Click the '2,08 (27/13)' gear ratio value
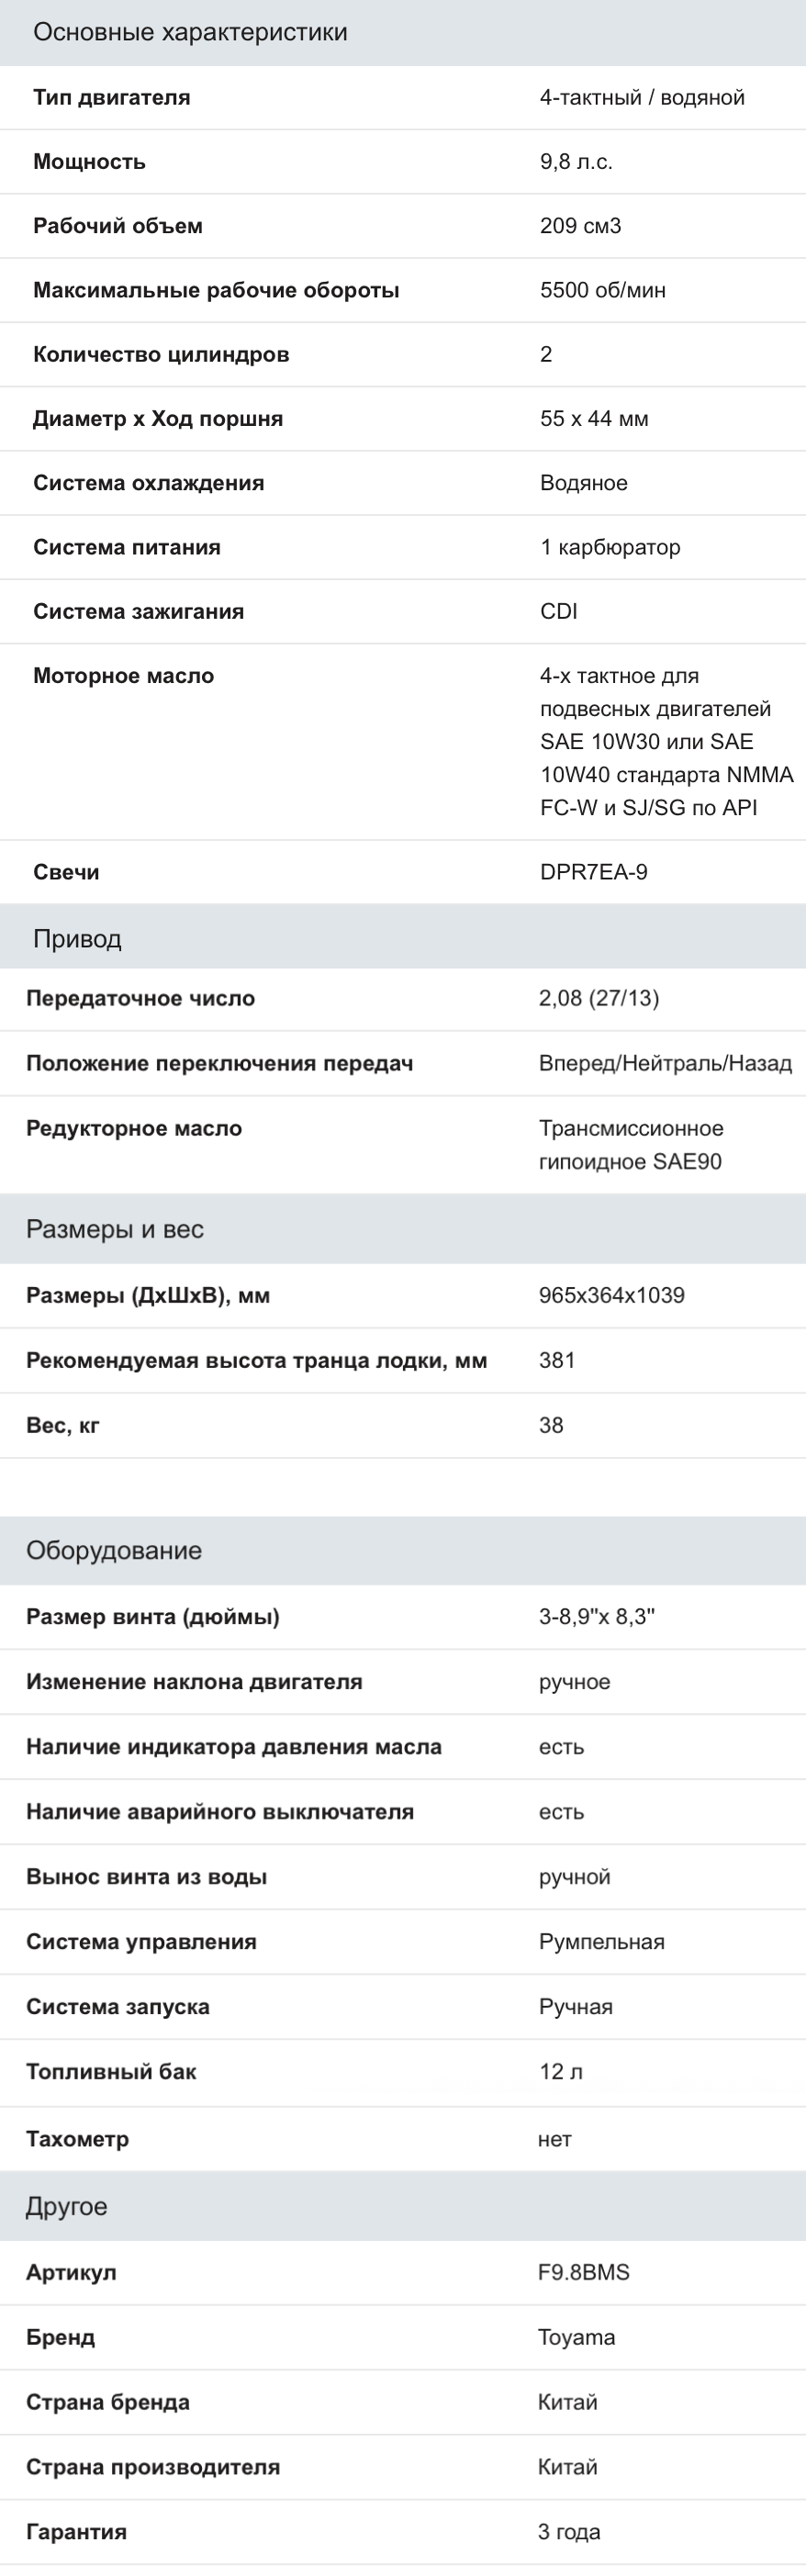Screen dimensions: 806x2576 pos(598,998)
